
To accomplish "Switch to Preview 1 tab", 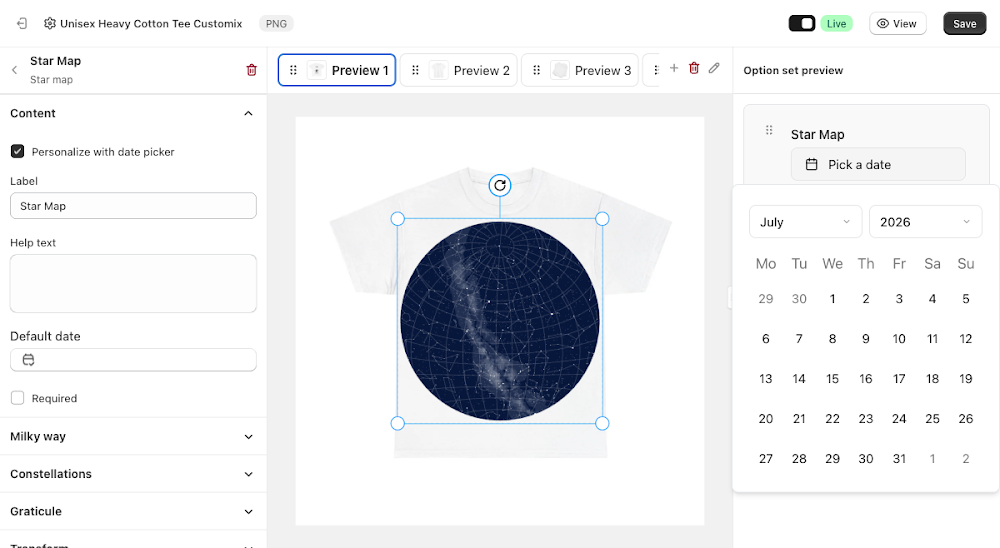I will coord(337,70).
